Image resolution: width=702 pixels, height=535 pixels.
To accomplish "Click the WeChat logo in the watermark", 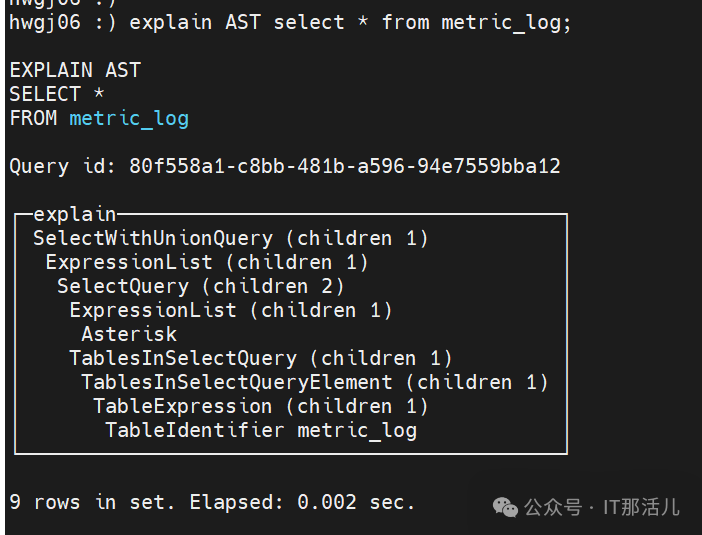I will coord(505,507).
